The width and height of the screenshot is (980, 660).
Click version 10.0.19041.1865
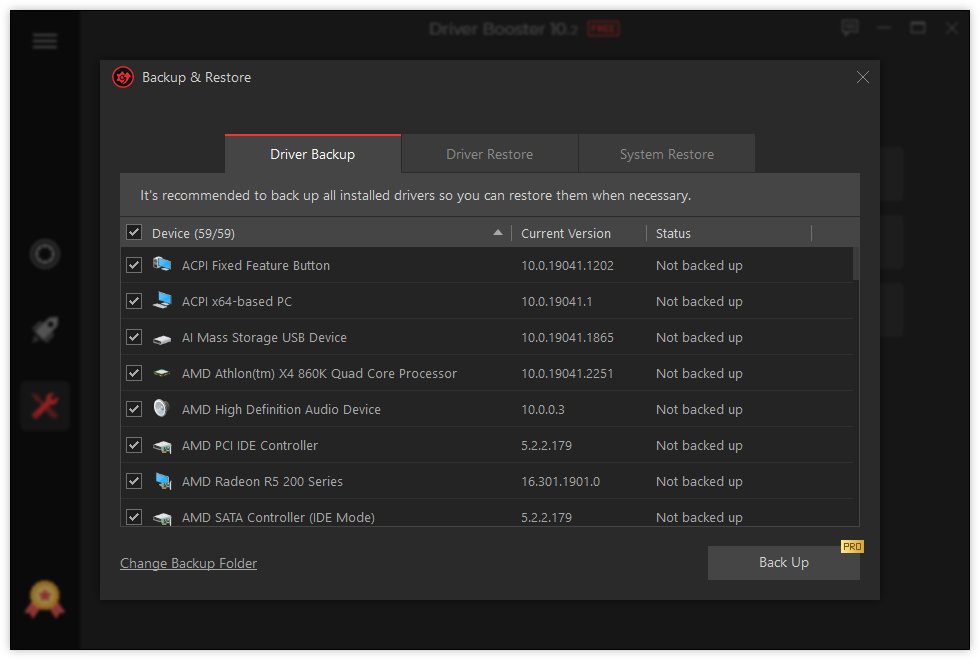click(x=568, y=338)
